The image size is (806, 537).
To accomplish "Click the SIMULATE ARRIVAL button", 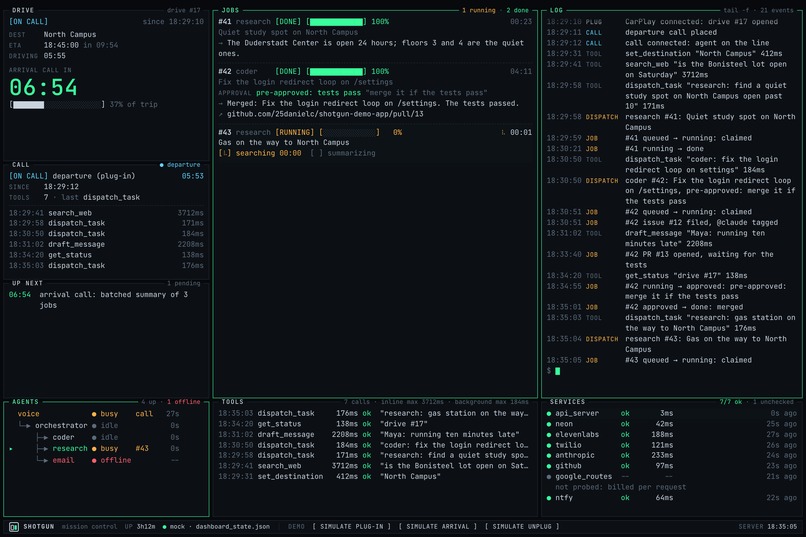I will tap(438, 527).
